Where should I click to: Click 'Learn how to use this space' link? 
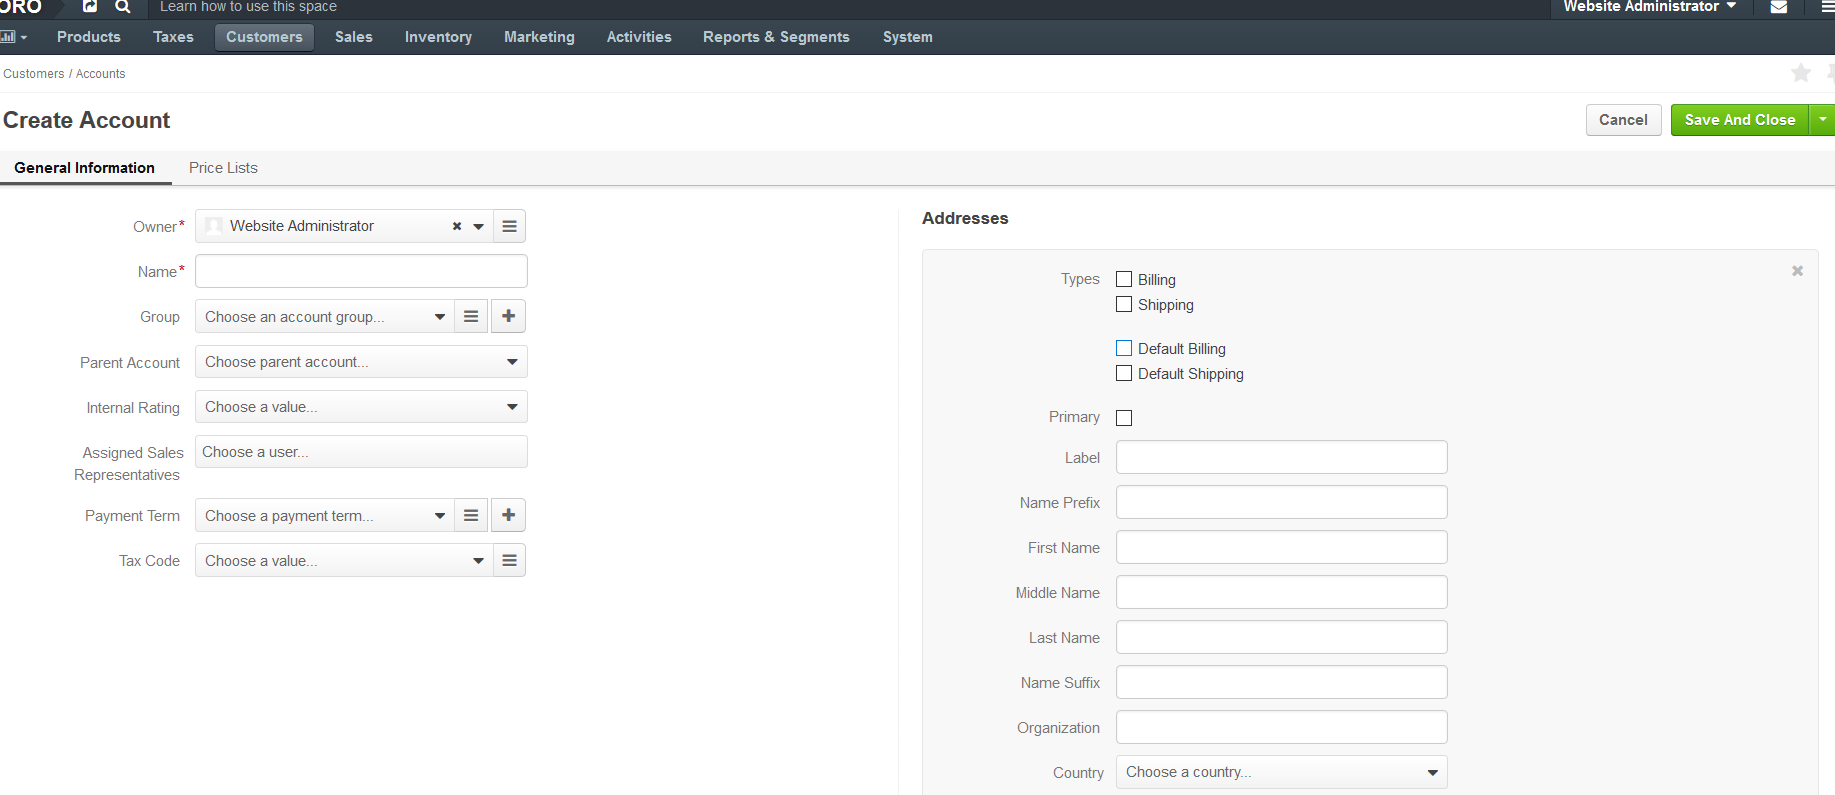(x=248, y=7)
